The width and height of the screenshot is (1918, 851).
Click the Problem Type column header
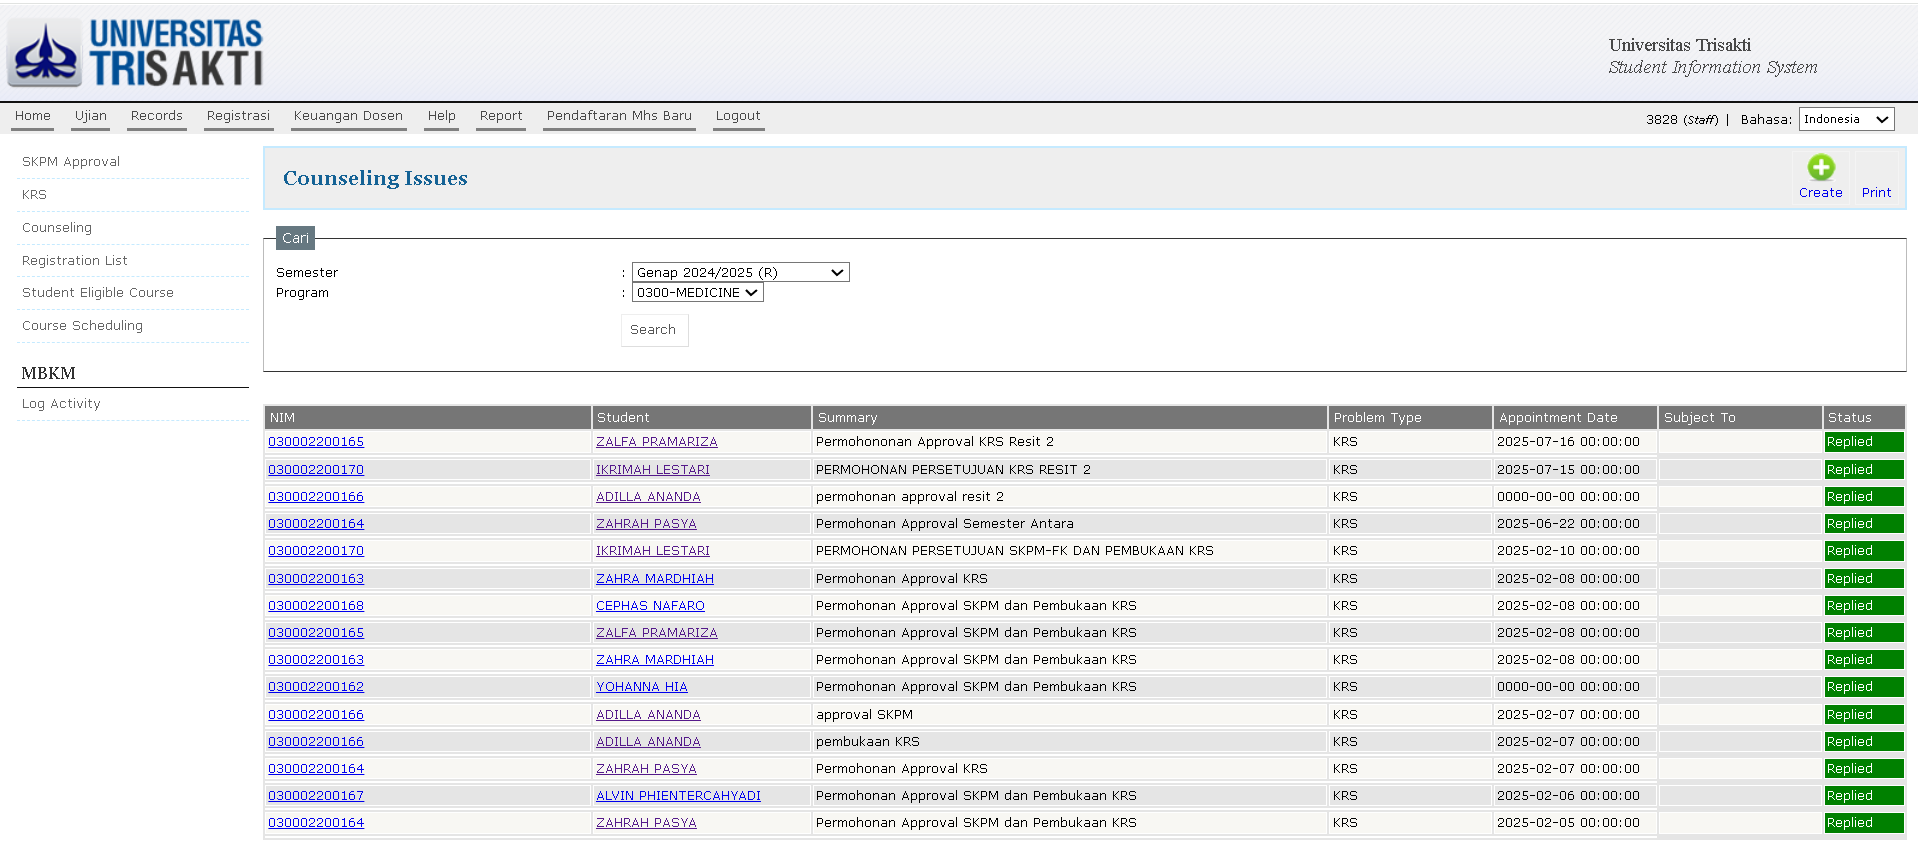1411,418
